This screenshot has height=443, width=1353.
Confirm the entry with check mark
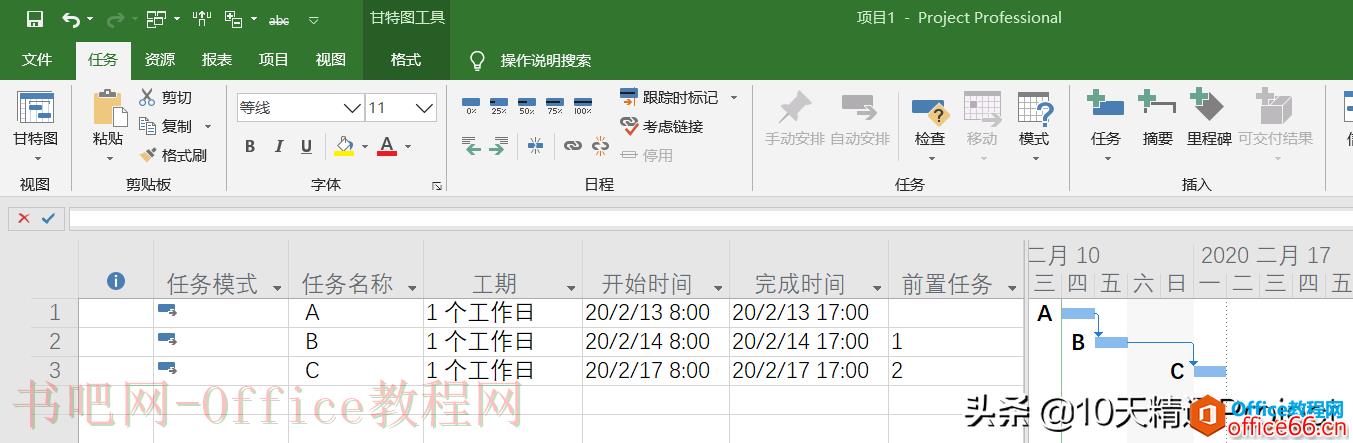(x=48, y=218)
